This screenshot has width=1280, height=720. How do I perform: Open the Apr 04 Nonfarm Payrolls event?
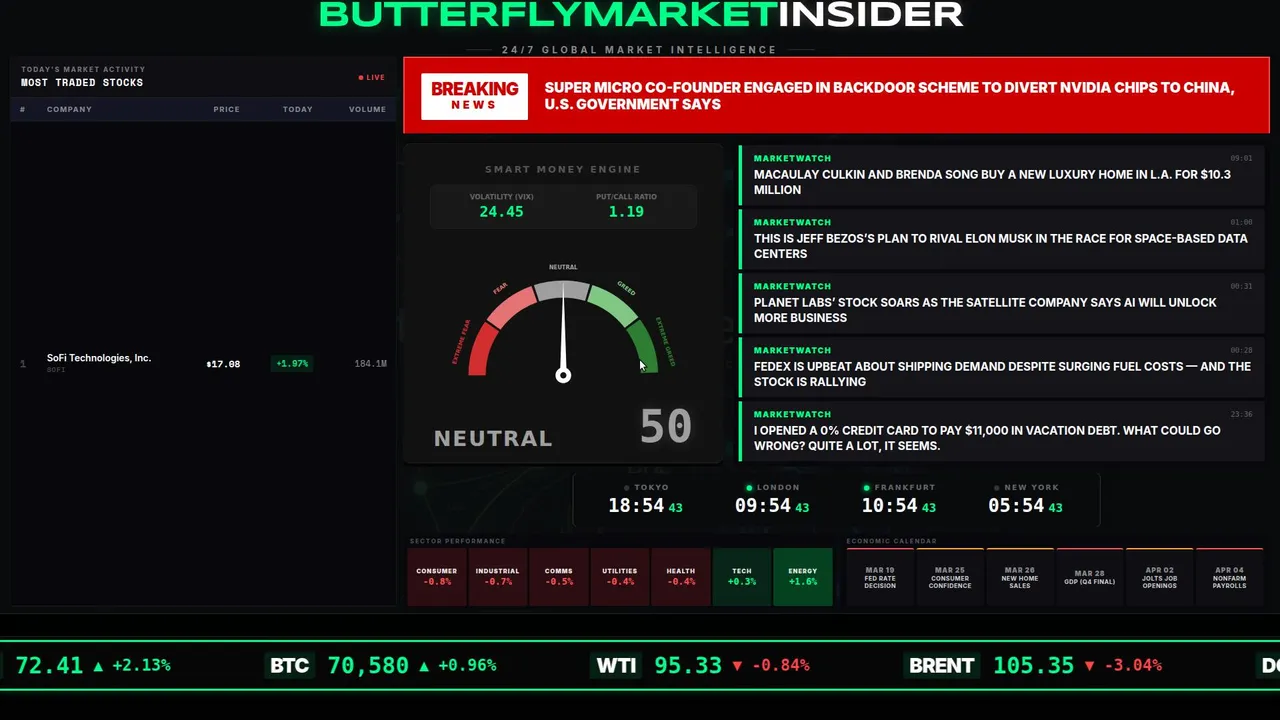click(1230, 577)
